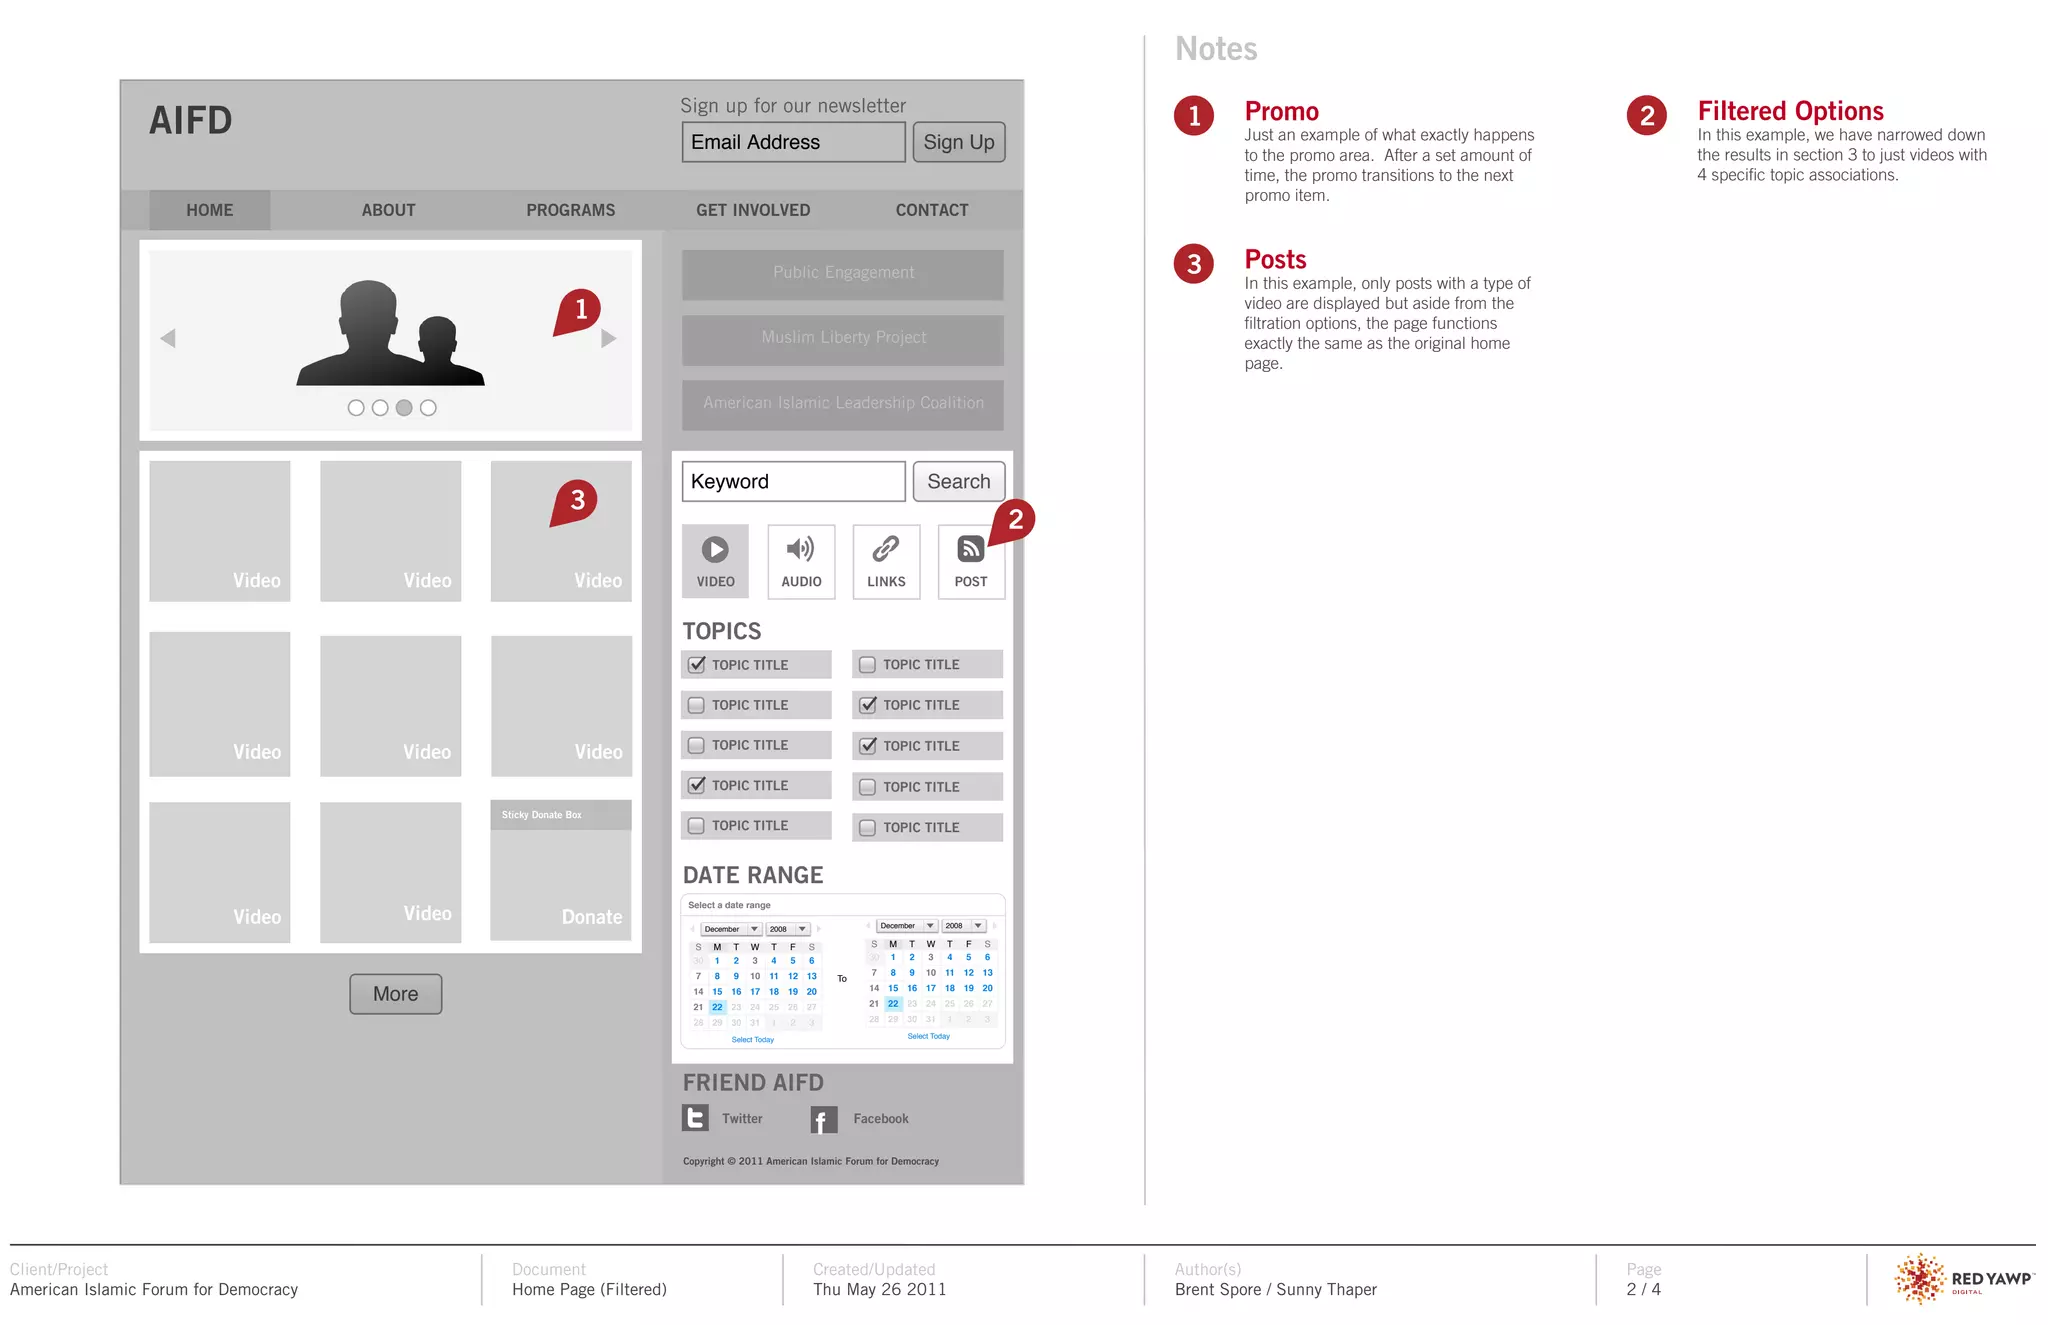Screen dimensions: 2048x1325
Task: Open left calendar December month dropdown
Action: (730, 929)
